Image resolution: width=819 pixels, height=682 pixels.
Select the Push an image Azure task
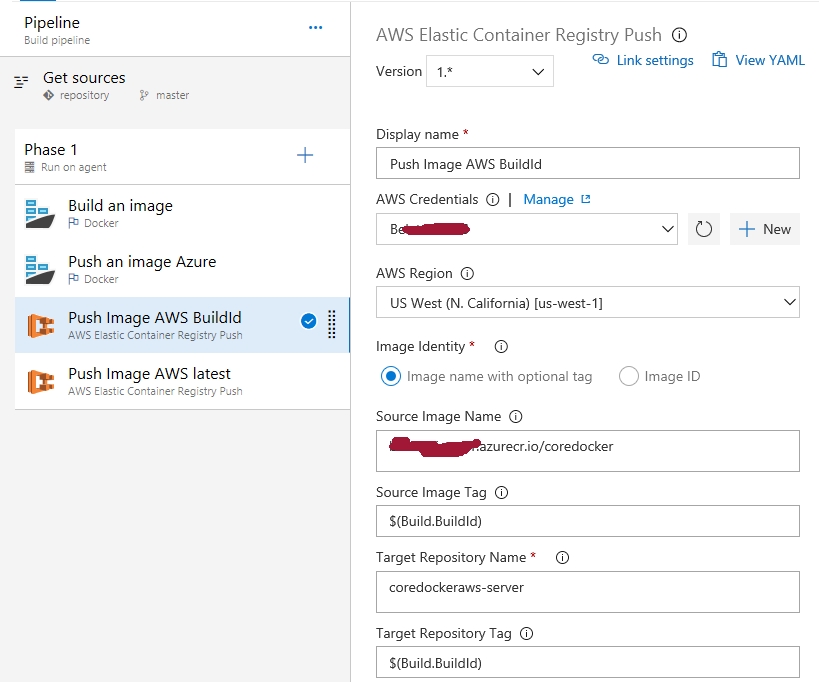pos(182,269)
